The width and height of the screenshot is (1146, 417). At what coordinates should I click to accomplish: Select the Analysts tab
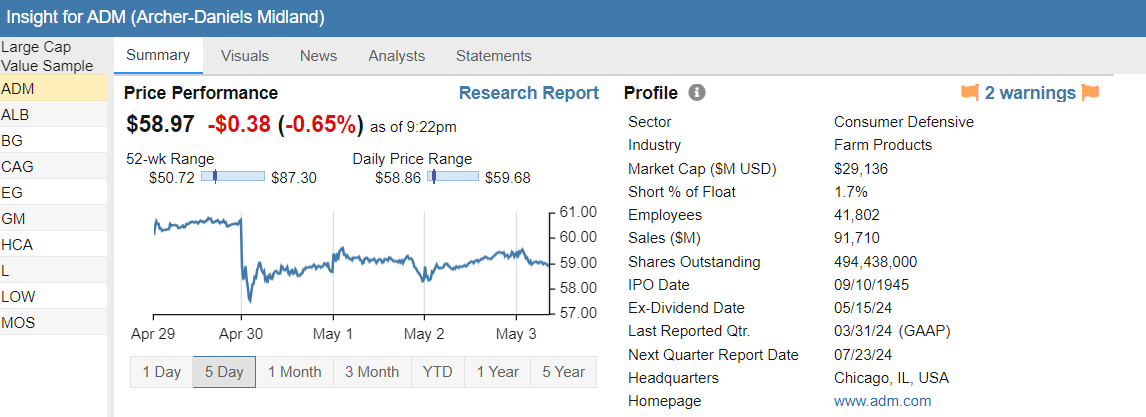coord(396,56)
